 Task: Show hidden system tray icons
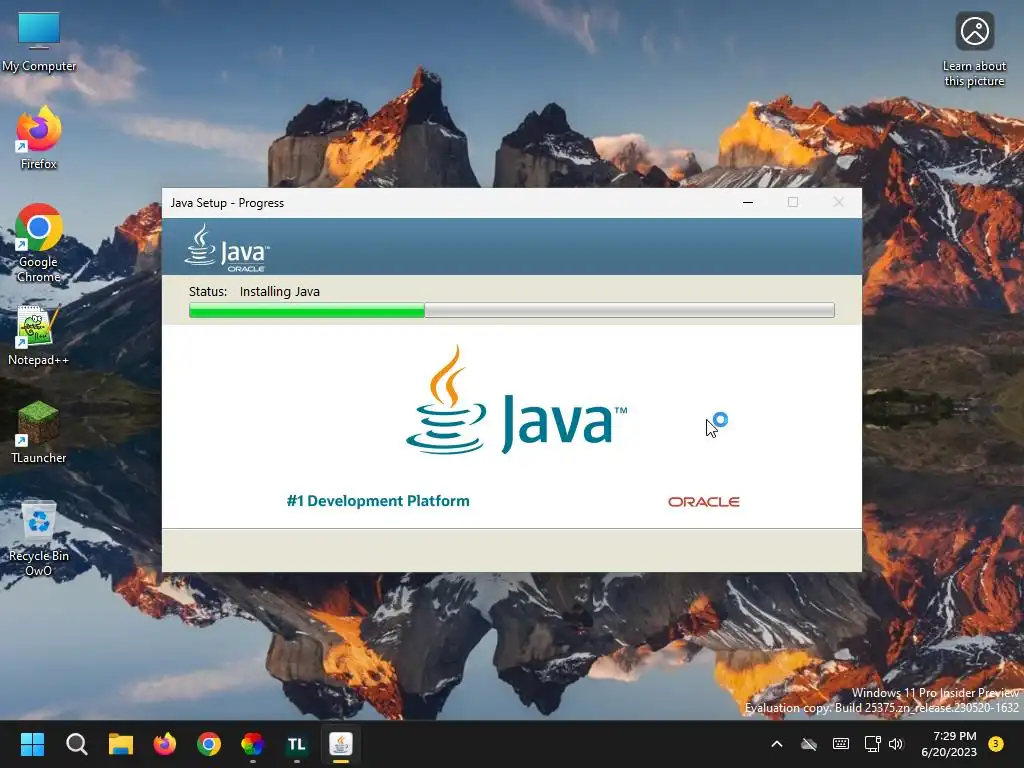click(777, 744)
